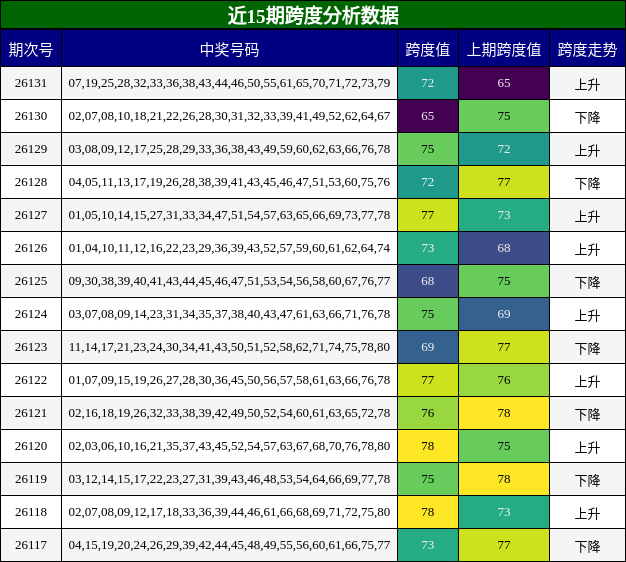Click previous span value 78 in row 26119
Image resolution: width=626 pixels, height=562 pixels.
pyautogui.click(x=504, y=479)
